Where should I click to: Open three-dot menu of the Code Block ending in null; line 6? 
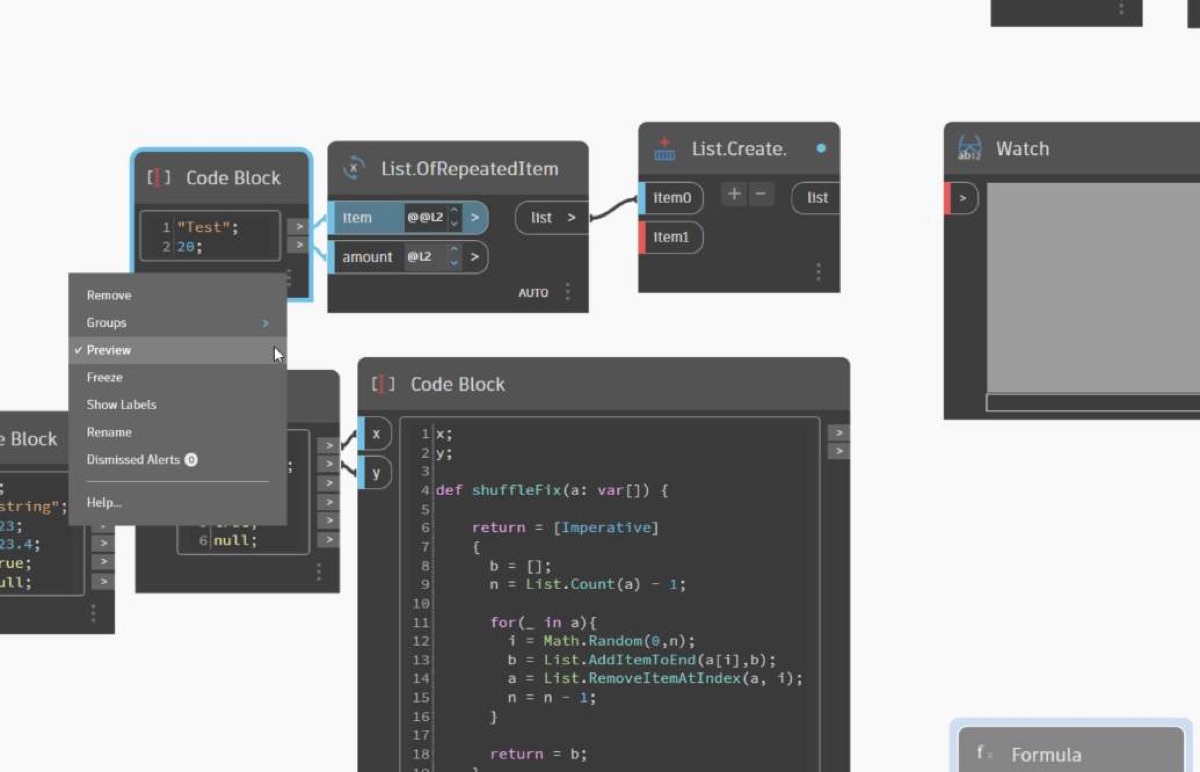click(319, 572)
